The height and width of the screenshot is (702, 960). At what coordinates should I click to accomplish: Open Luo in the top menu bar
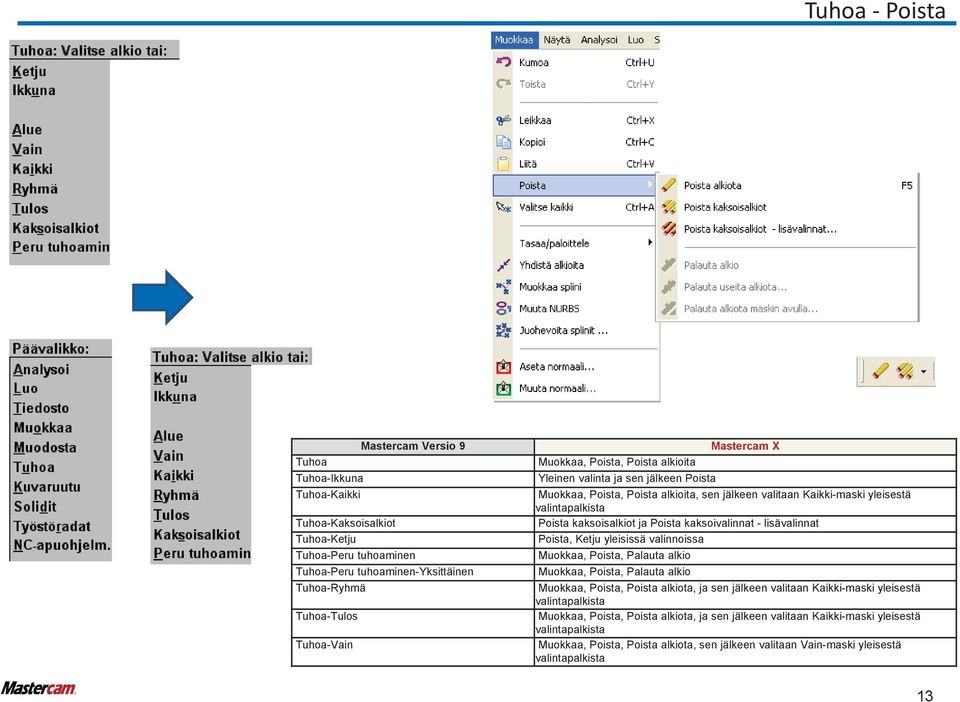(636, 40)
